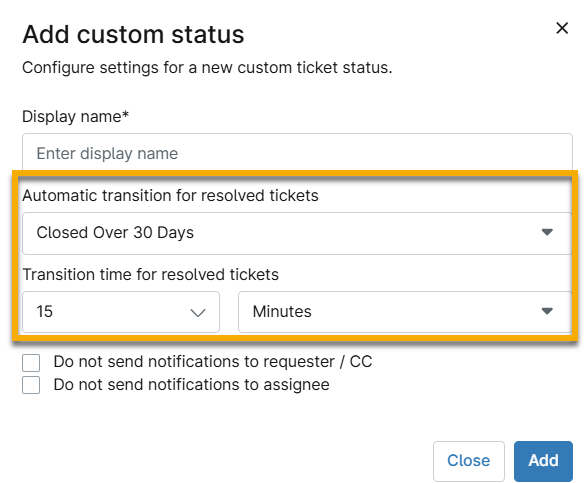Click the Automatic transition for resolved tickets label
The width and height of the screenshot is (585, 483).
click(171, 195)
